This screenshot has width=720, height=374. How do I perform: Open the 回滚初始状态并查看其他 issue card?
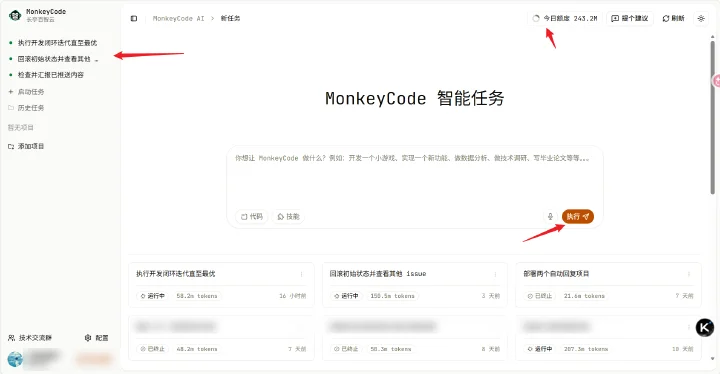coord(415,285)
